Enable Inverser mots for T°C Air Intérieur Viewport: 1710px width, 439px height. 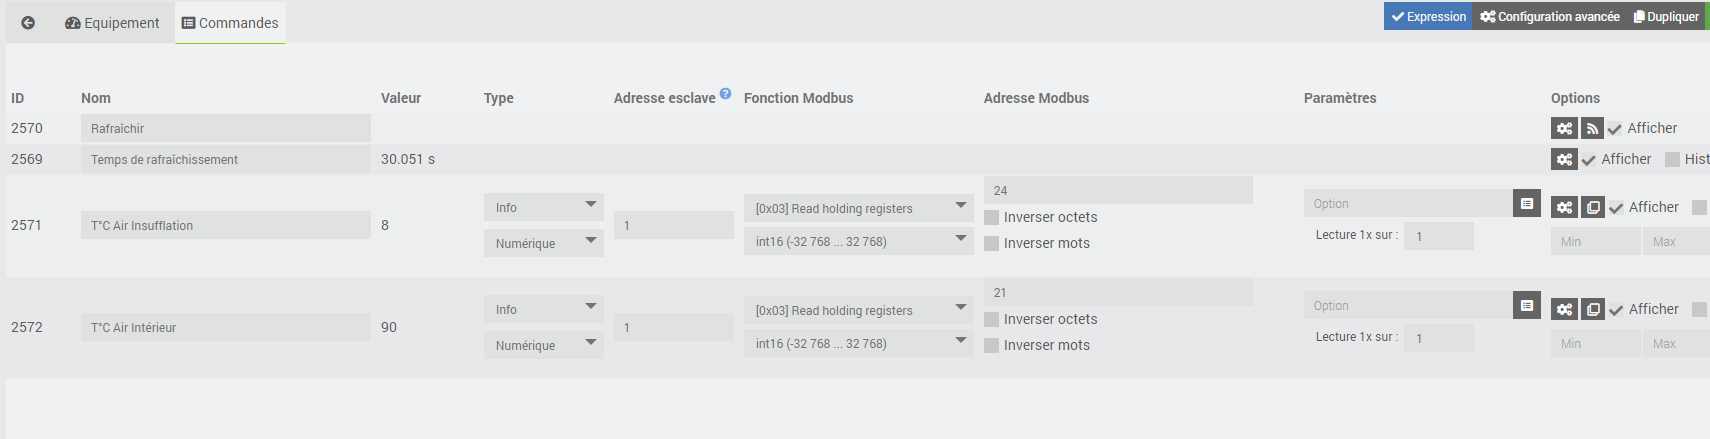coord(992,345)
